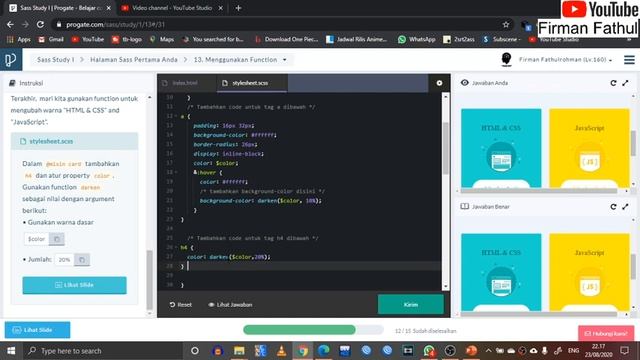Image resolution: width=640 pixels, height=360 pixels.
Task: Reset the editor code
Action: pos(180,304)
